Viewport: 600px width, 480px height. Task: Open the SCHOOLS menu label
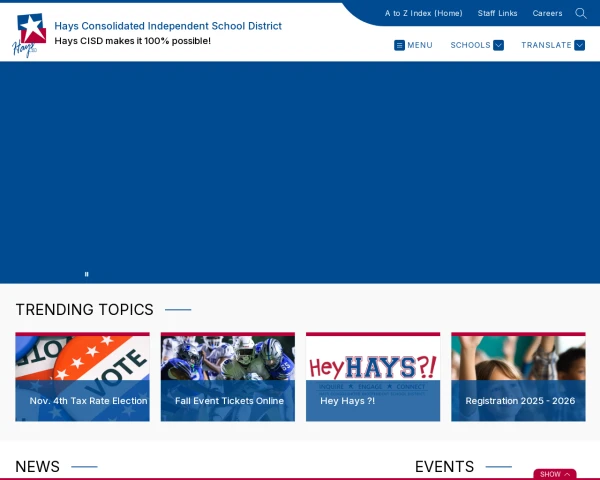pyautogui.click(x=470, y=45)
